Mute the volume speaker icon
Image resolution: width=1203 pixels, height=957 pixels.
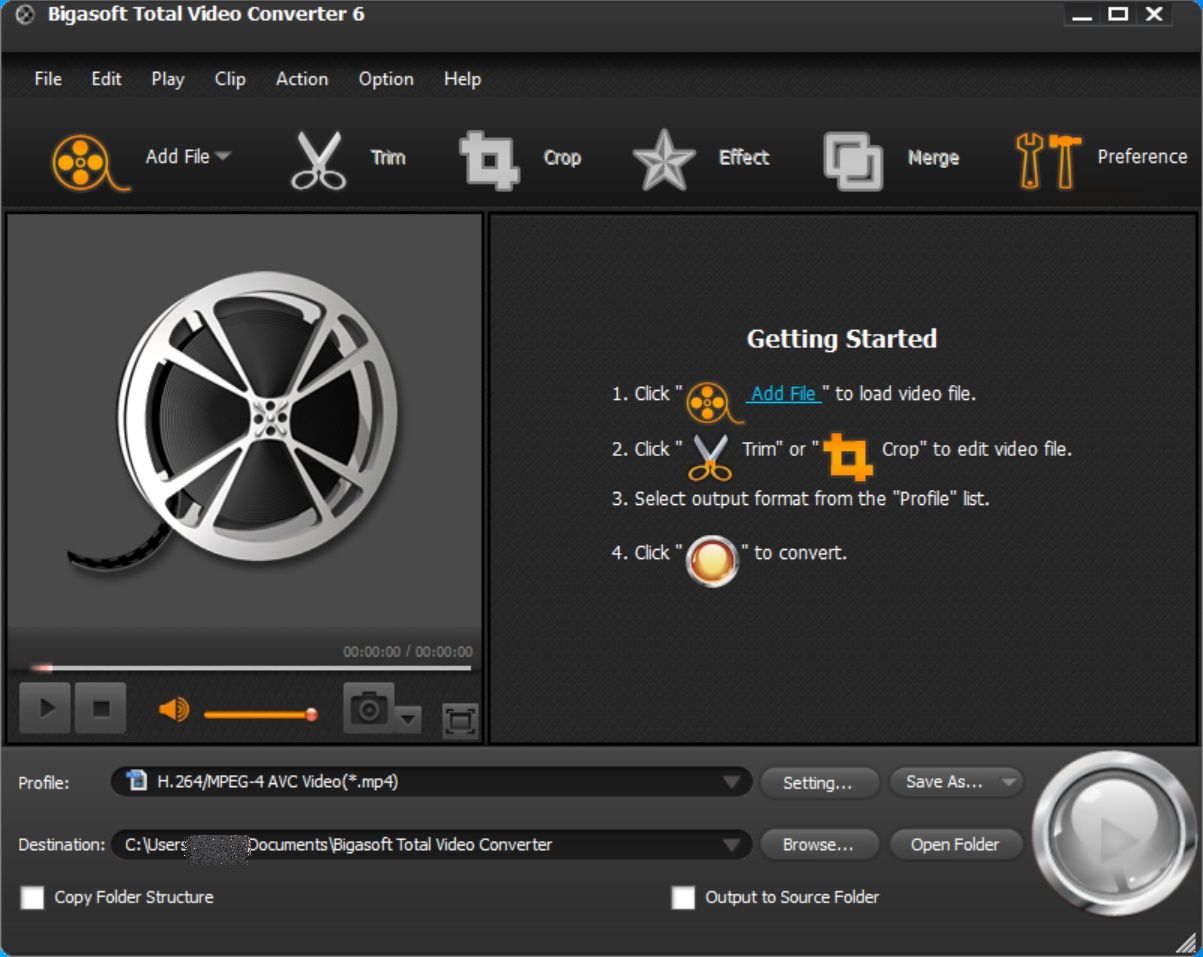coord(173,710)
